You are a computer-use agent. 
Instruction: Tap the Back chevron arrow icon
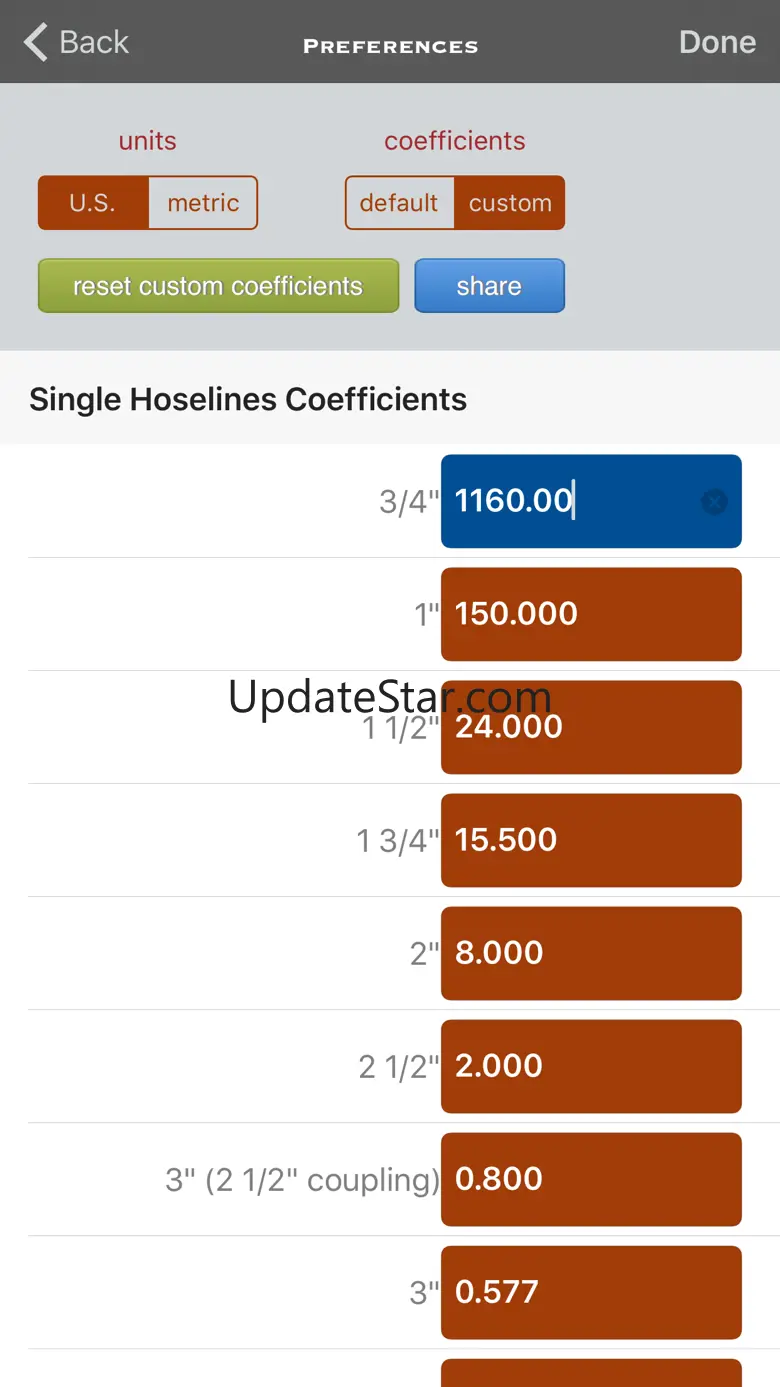36,42
